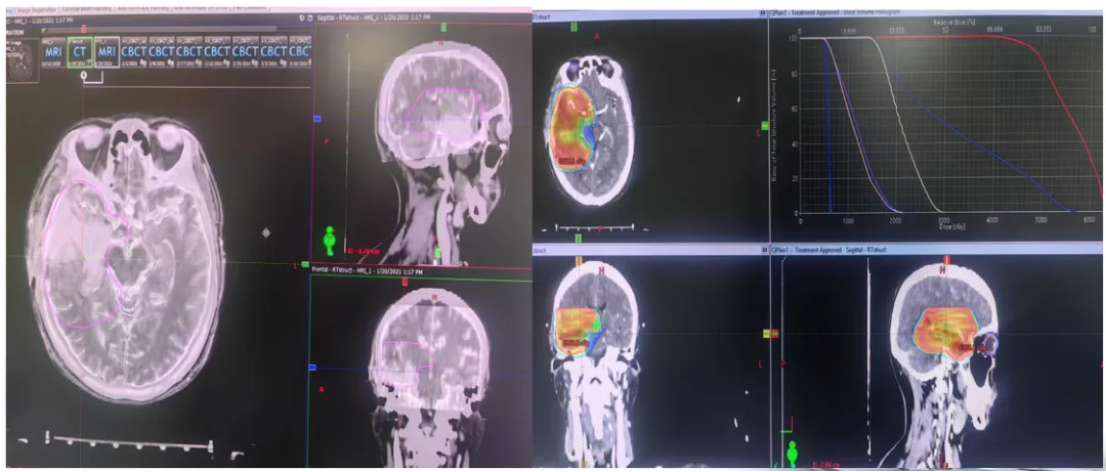Image resolution: width=1106 pixels, height=472 pixels.
Task: Click the green slice marker atop axial dose view
Action: click(x=574, y=28)
